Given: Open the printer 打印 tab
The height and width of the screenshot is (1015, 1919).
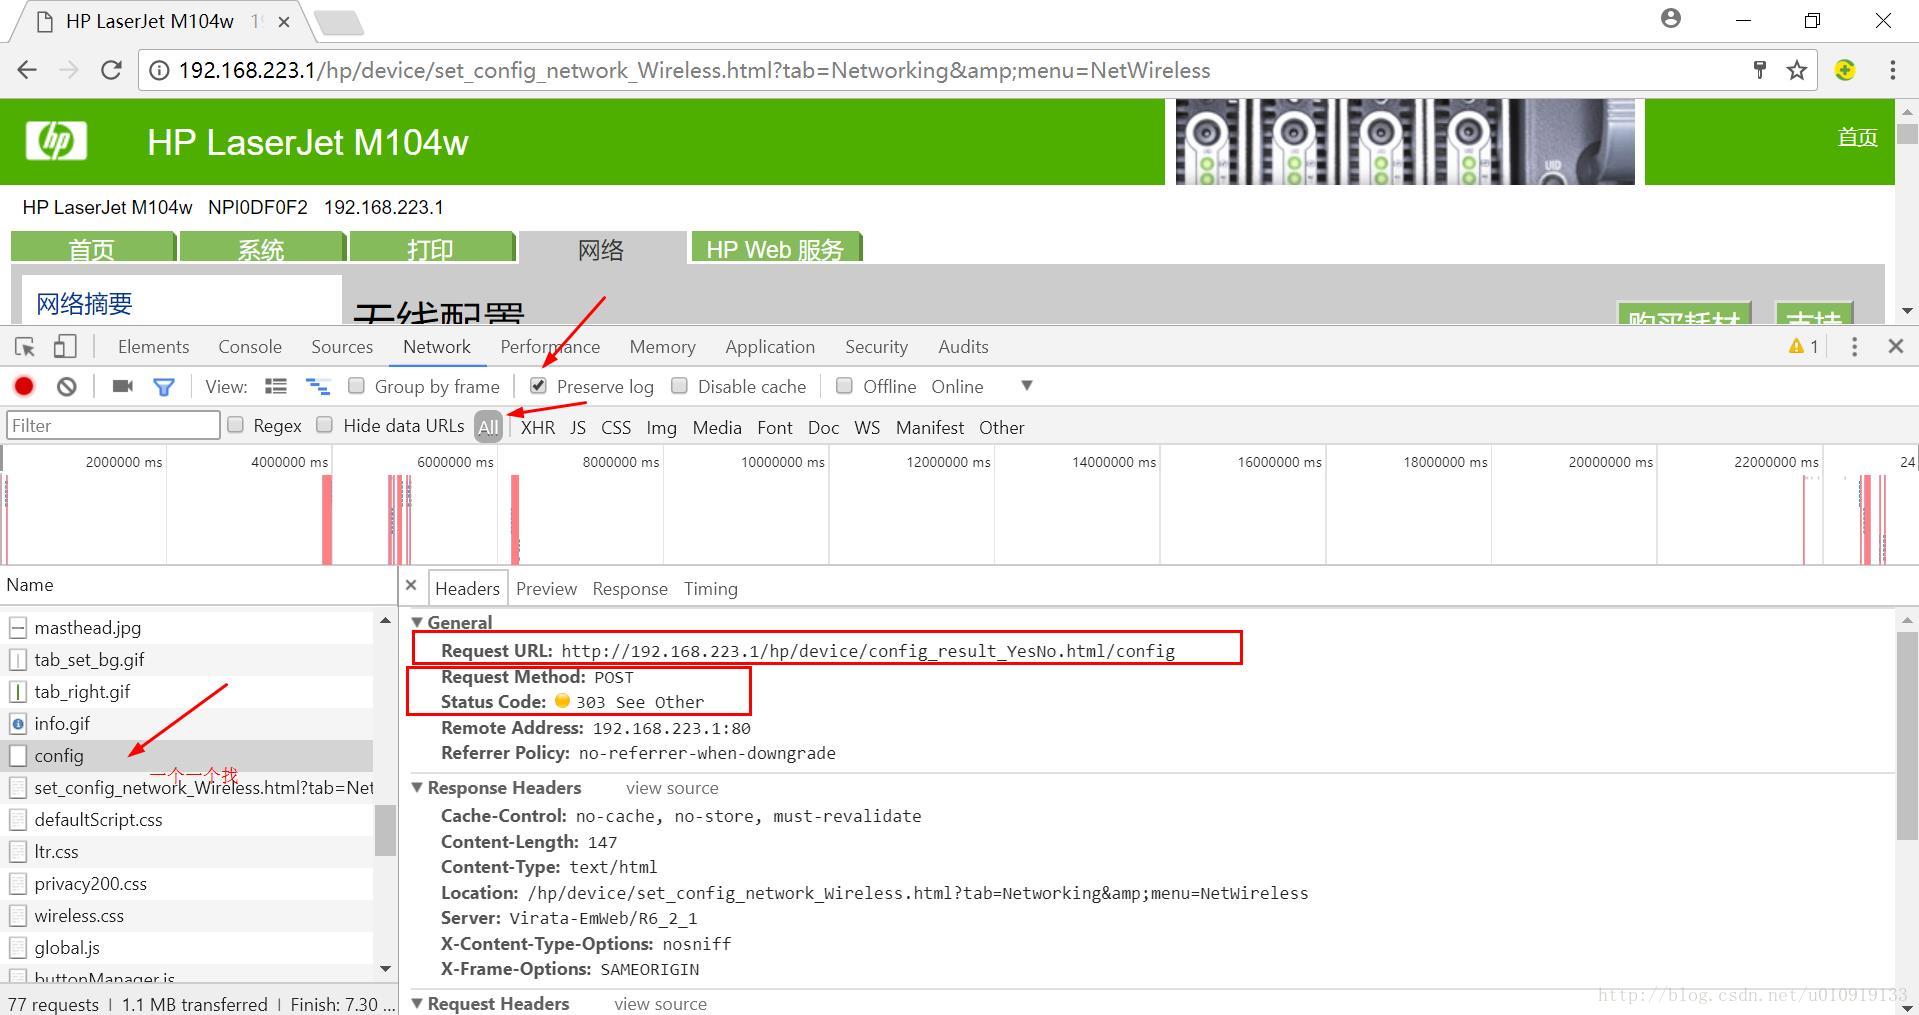Looking at the screenshot, I should click(x=431, y=248).
